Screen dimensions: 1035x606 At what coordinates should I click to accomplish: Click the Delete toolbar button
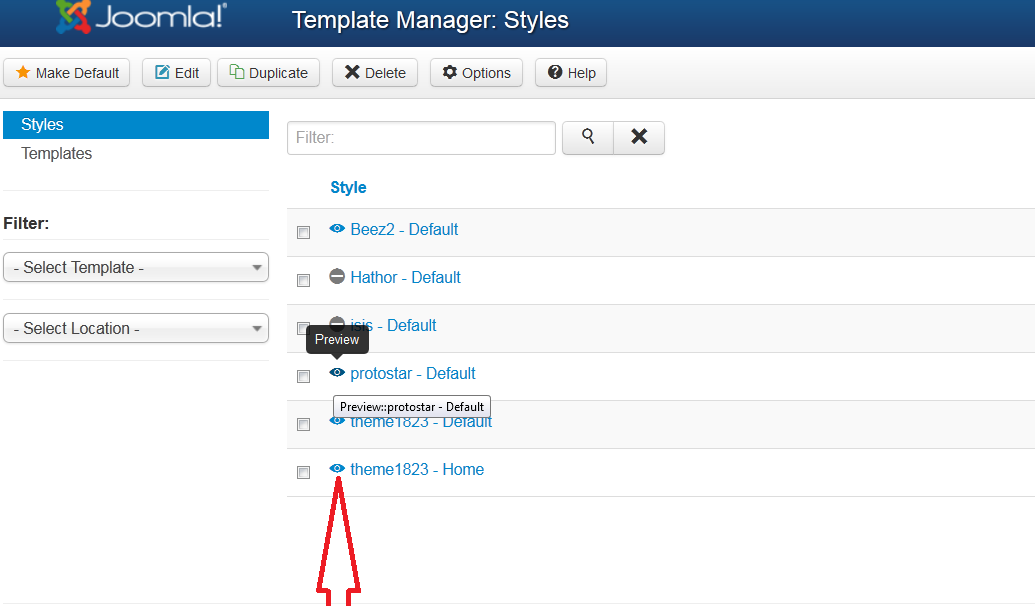(375, 73)
